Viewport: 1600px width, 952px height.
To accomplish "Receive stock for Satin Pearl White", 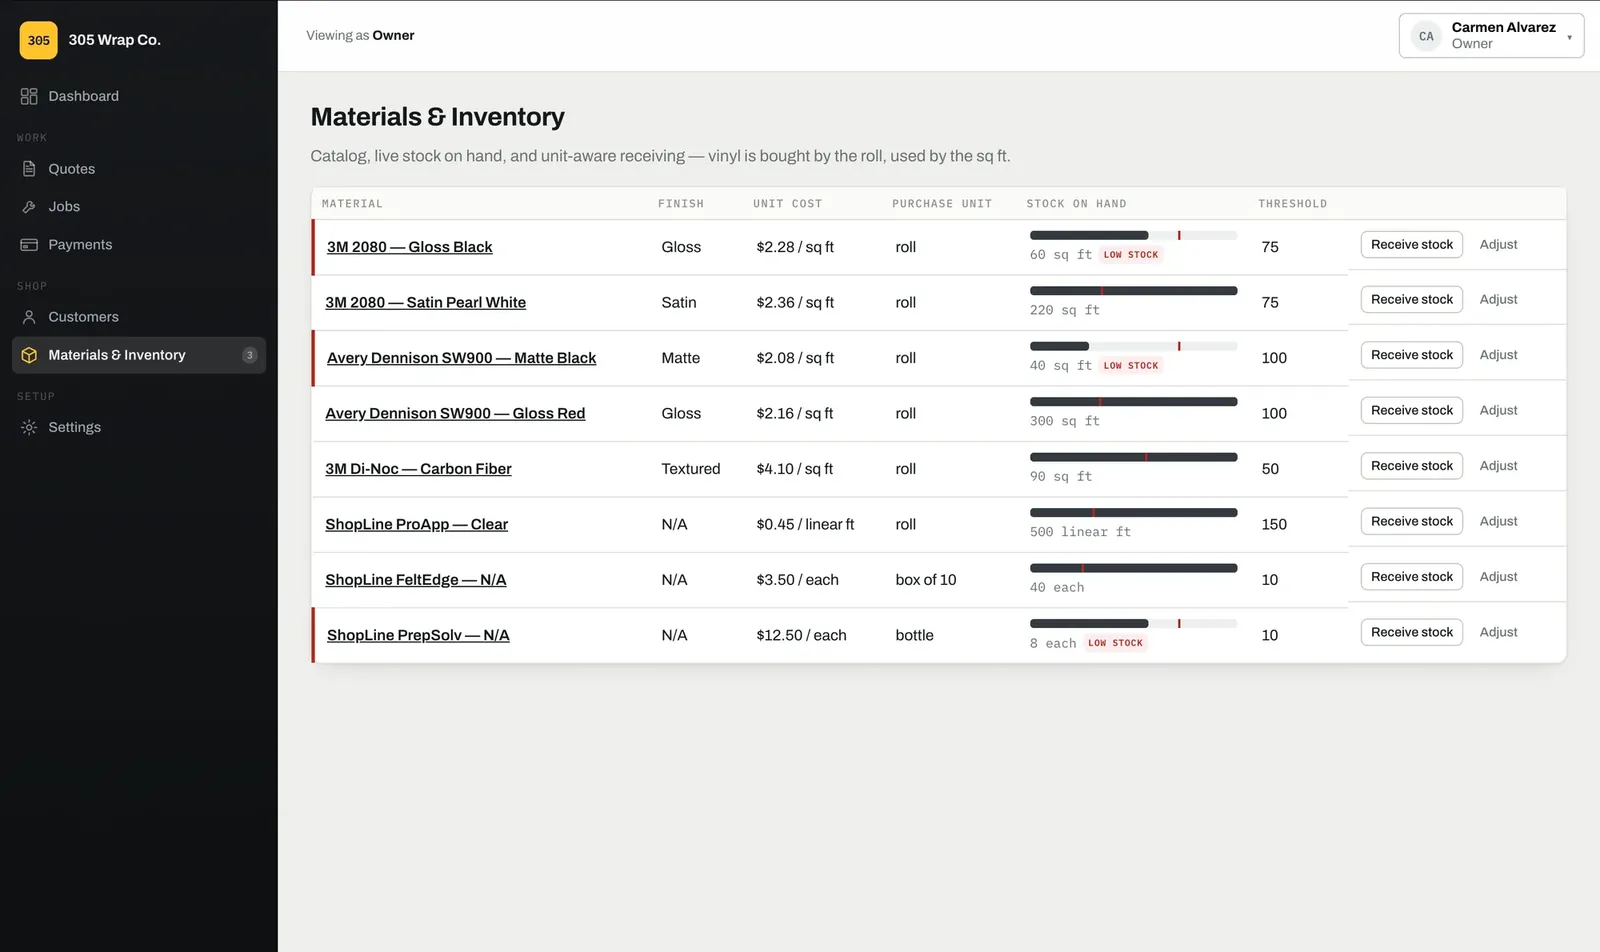I will pyautogui.click(x=1411, y=300).
